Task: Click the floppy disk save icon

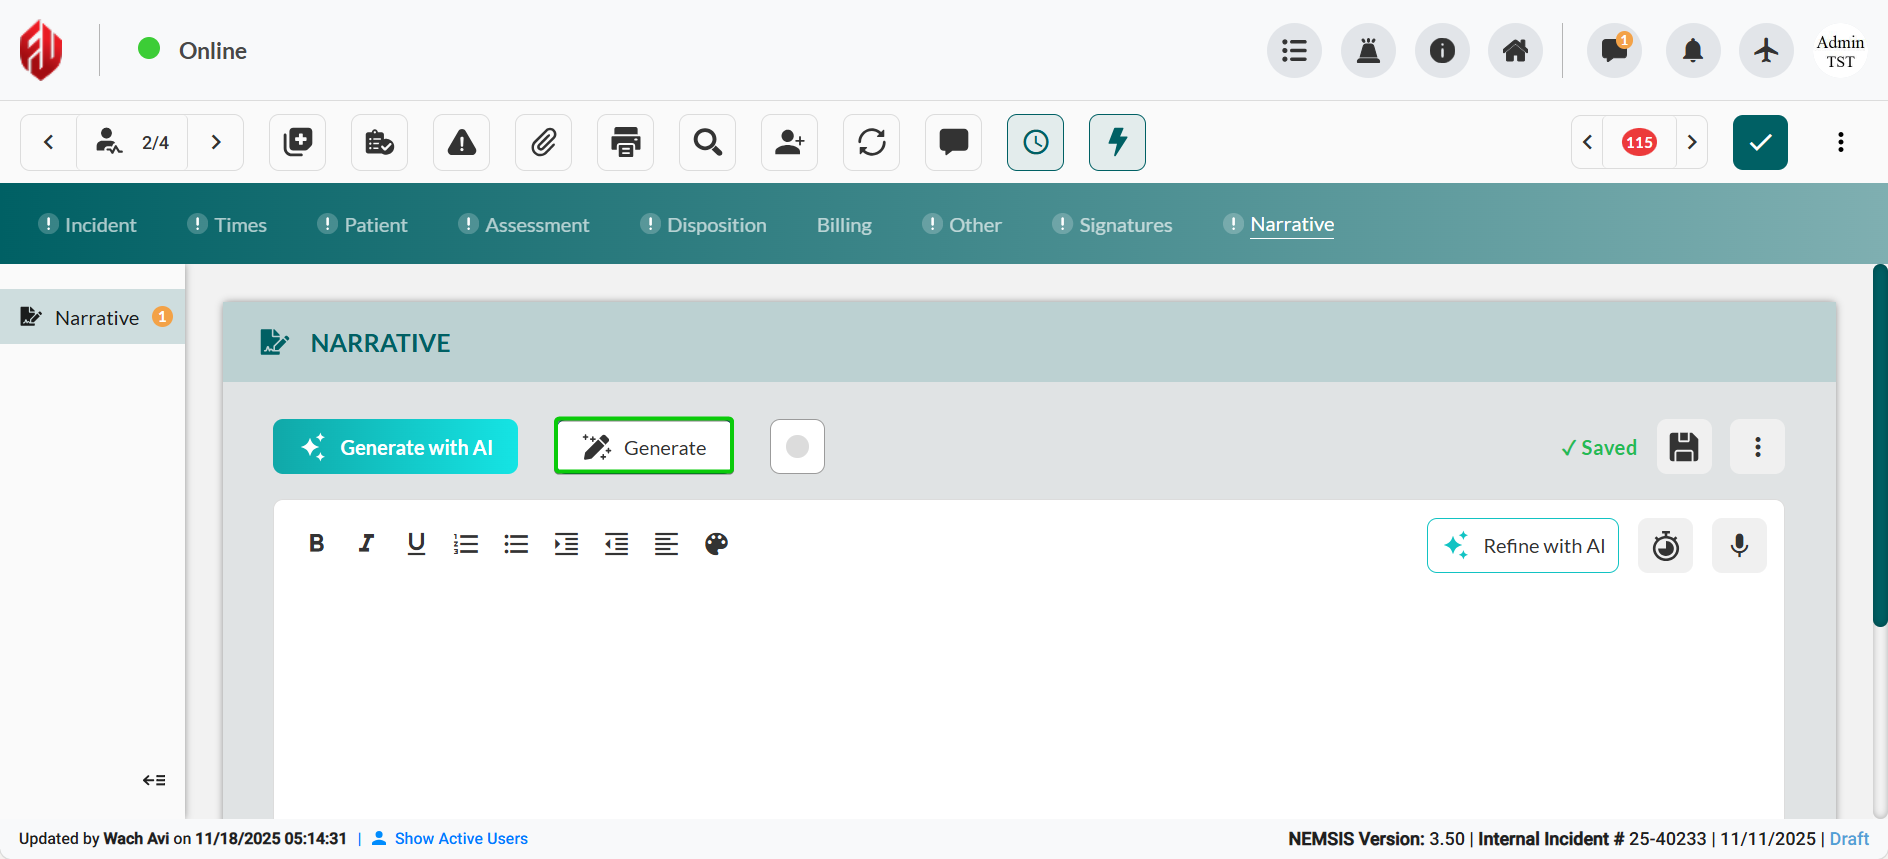Action: (1684, 447)
